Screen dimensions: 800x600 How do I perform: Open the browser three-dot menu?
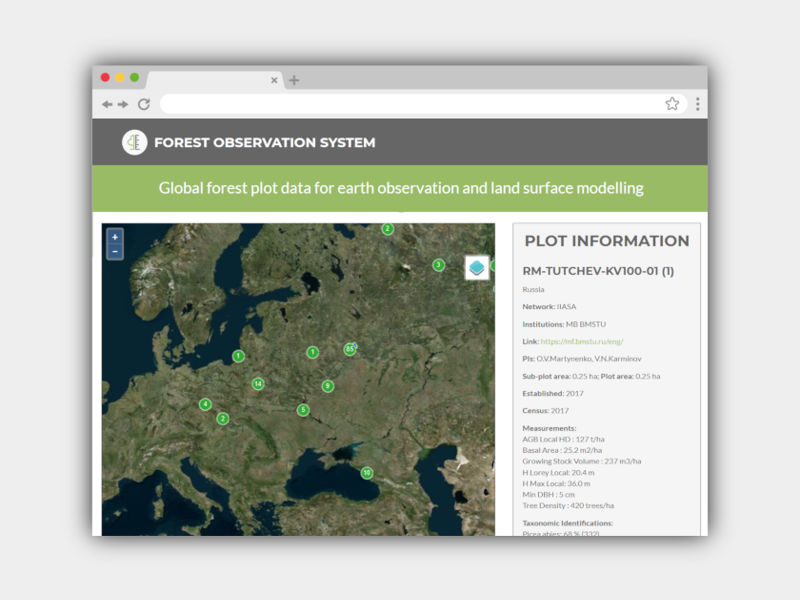coord(697,104)
